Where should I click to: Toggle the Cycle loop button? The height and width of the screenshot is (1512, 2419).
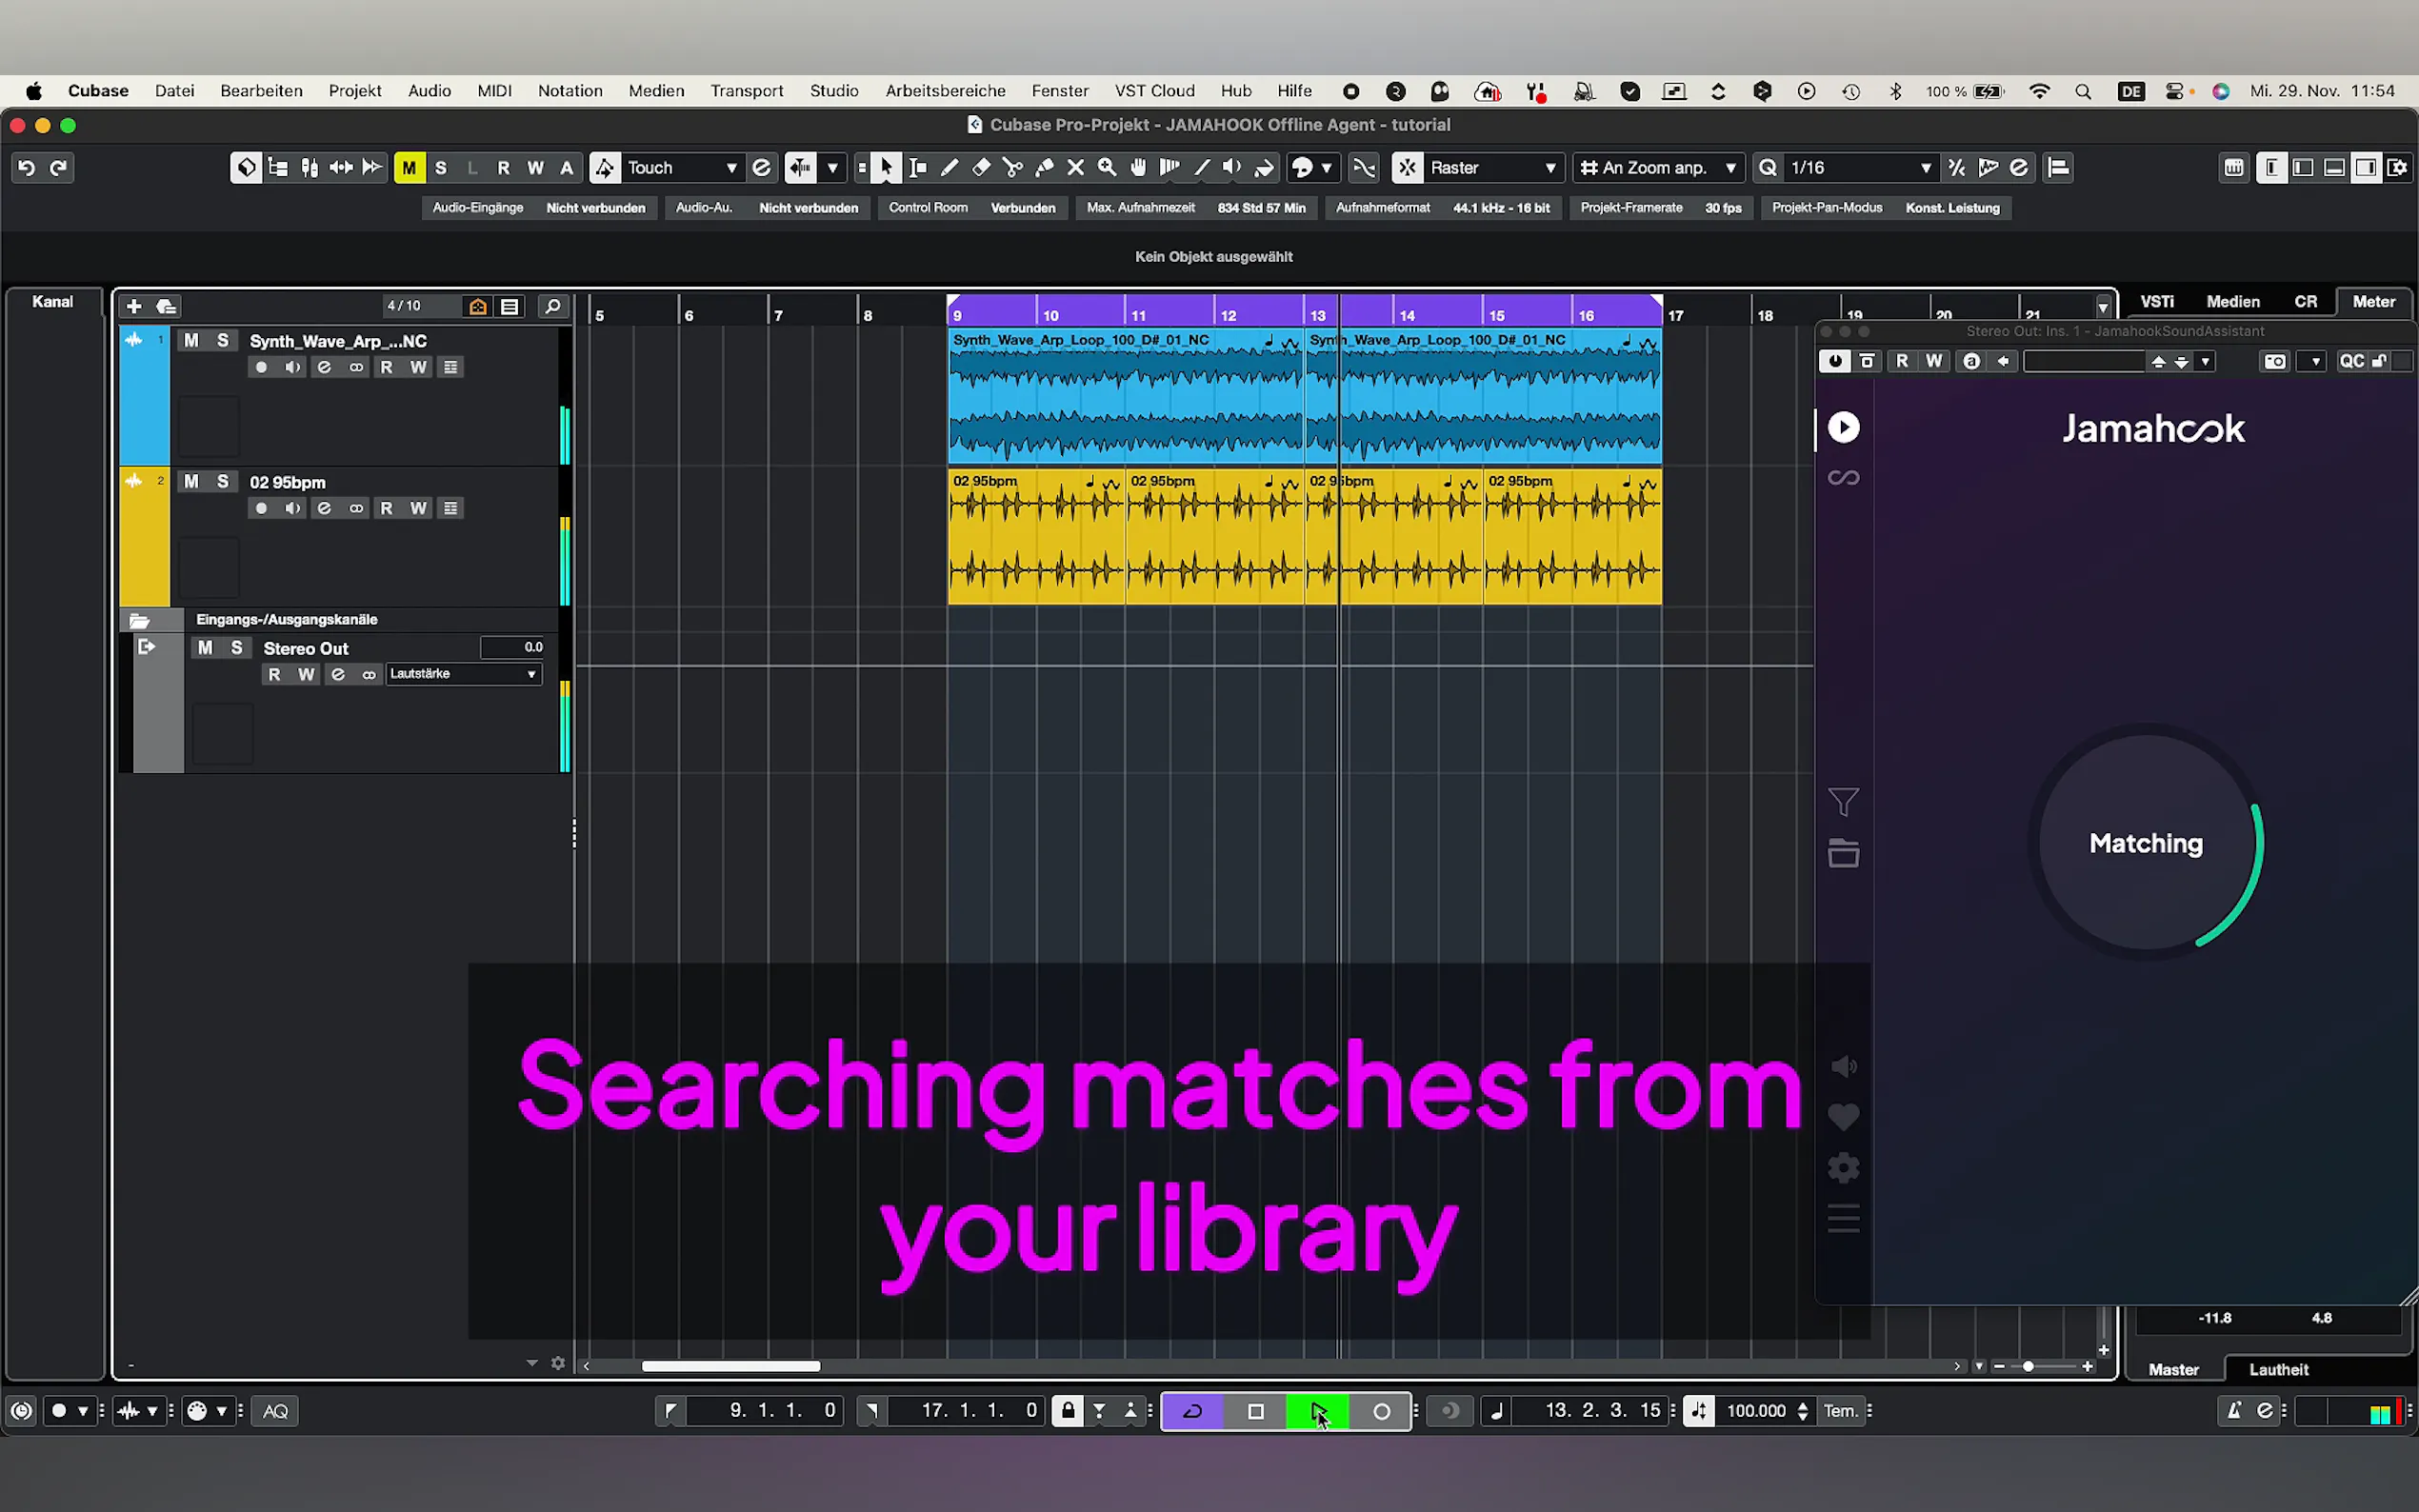click(x=1193, y=1412)
